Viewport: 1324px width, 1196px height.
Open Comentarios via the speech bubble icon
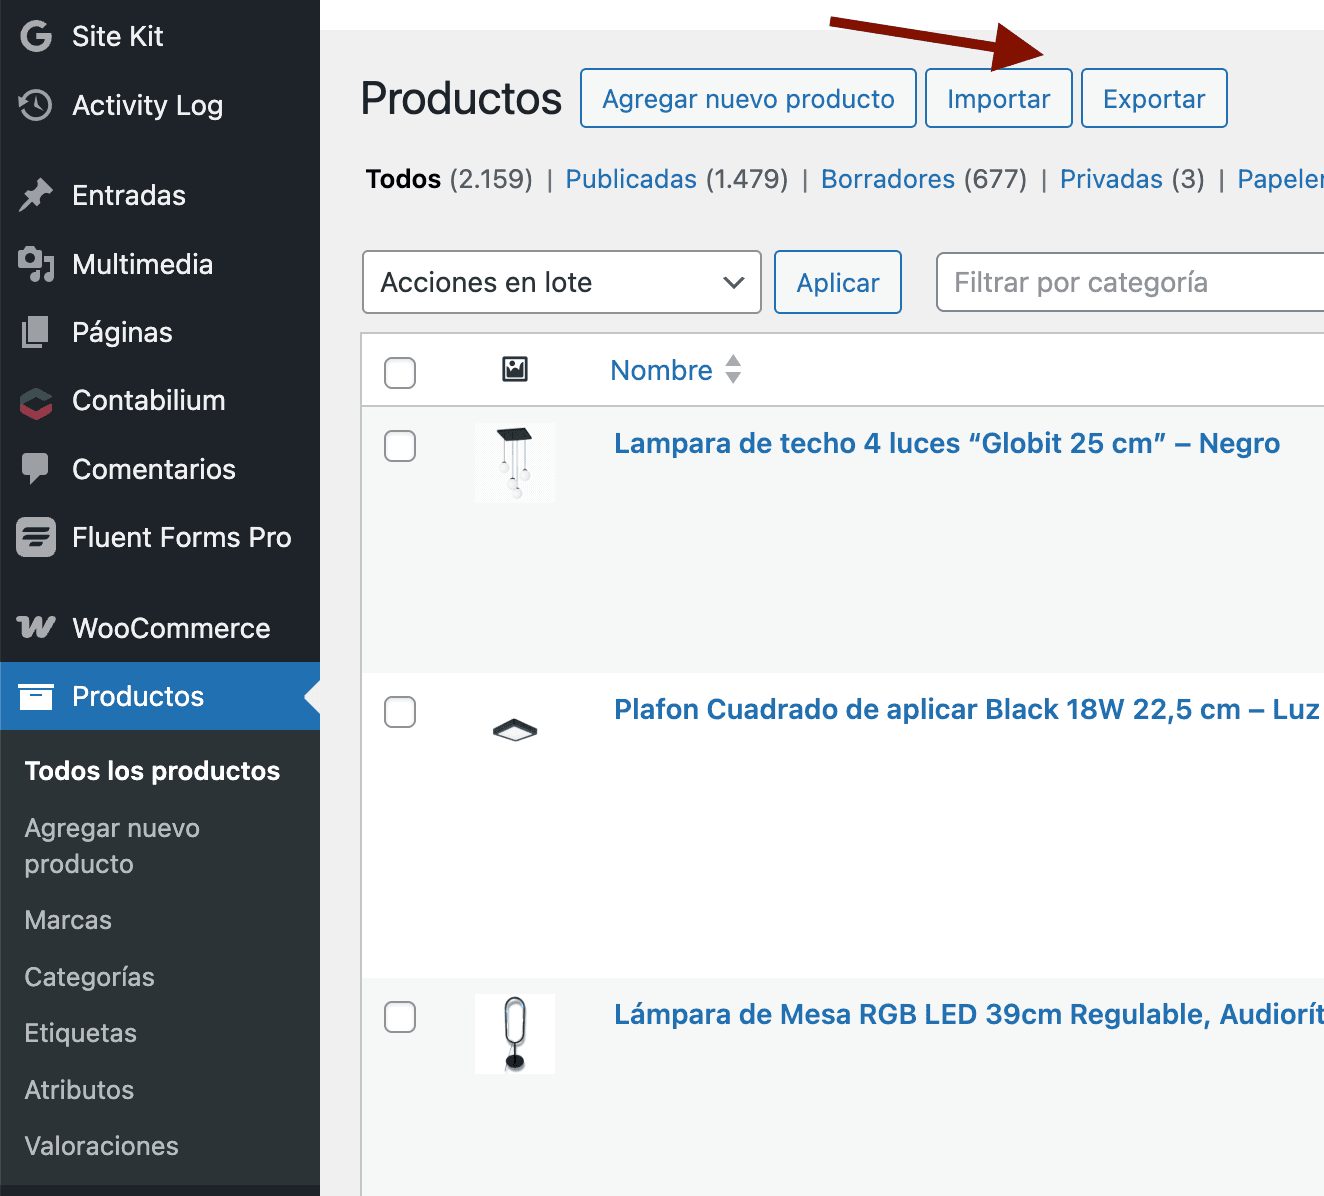point(35,468)
